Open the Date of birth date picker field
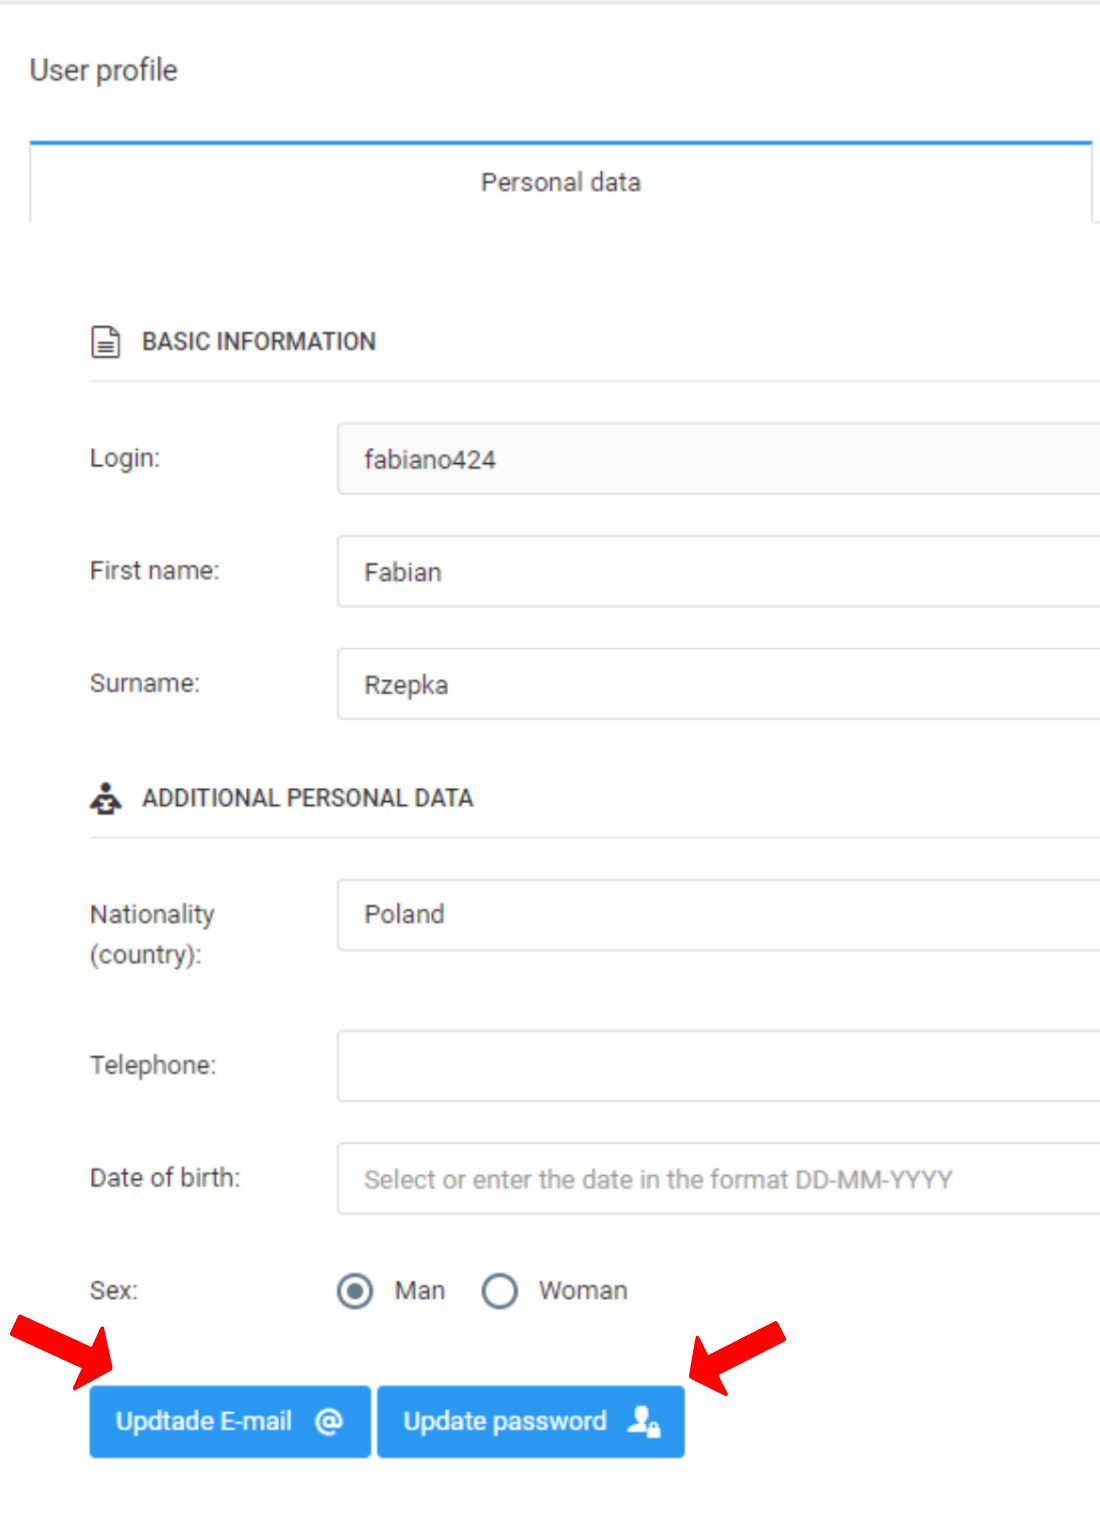 click(718, 1179)
